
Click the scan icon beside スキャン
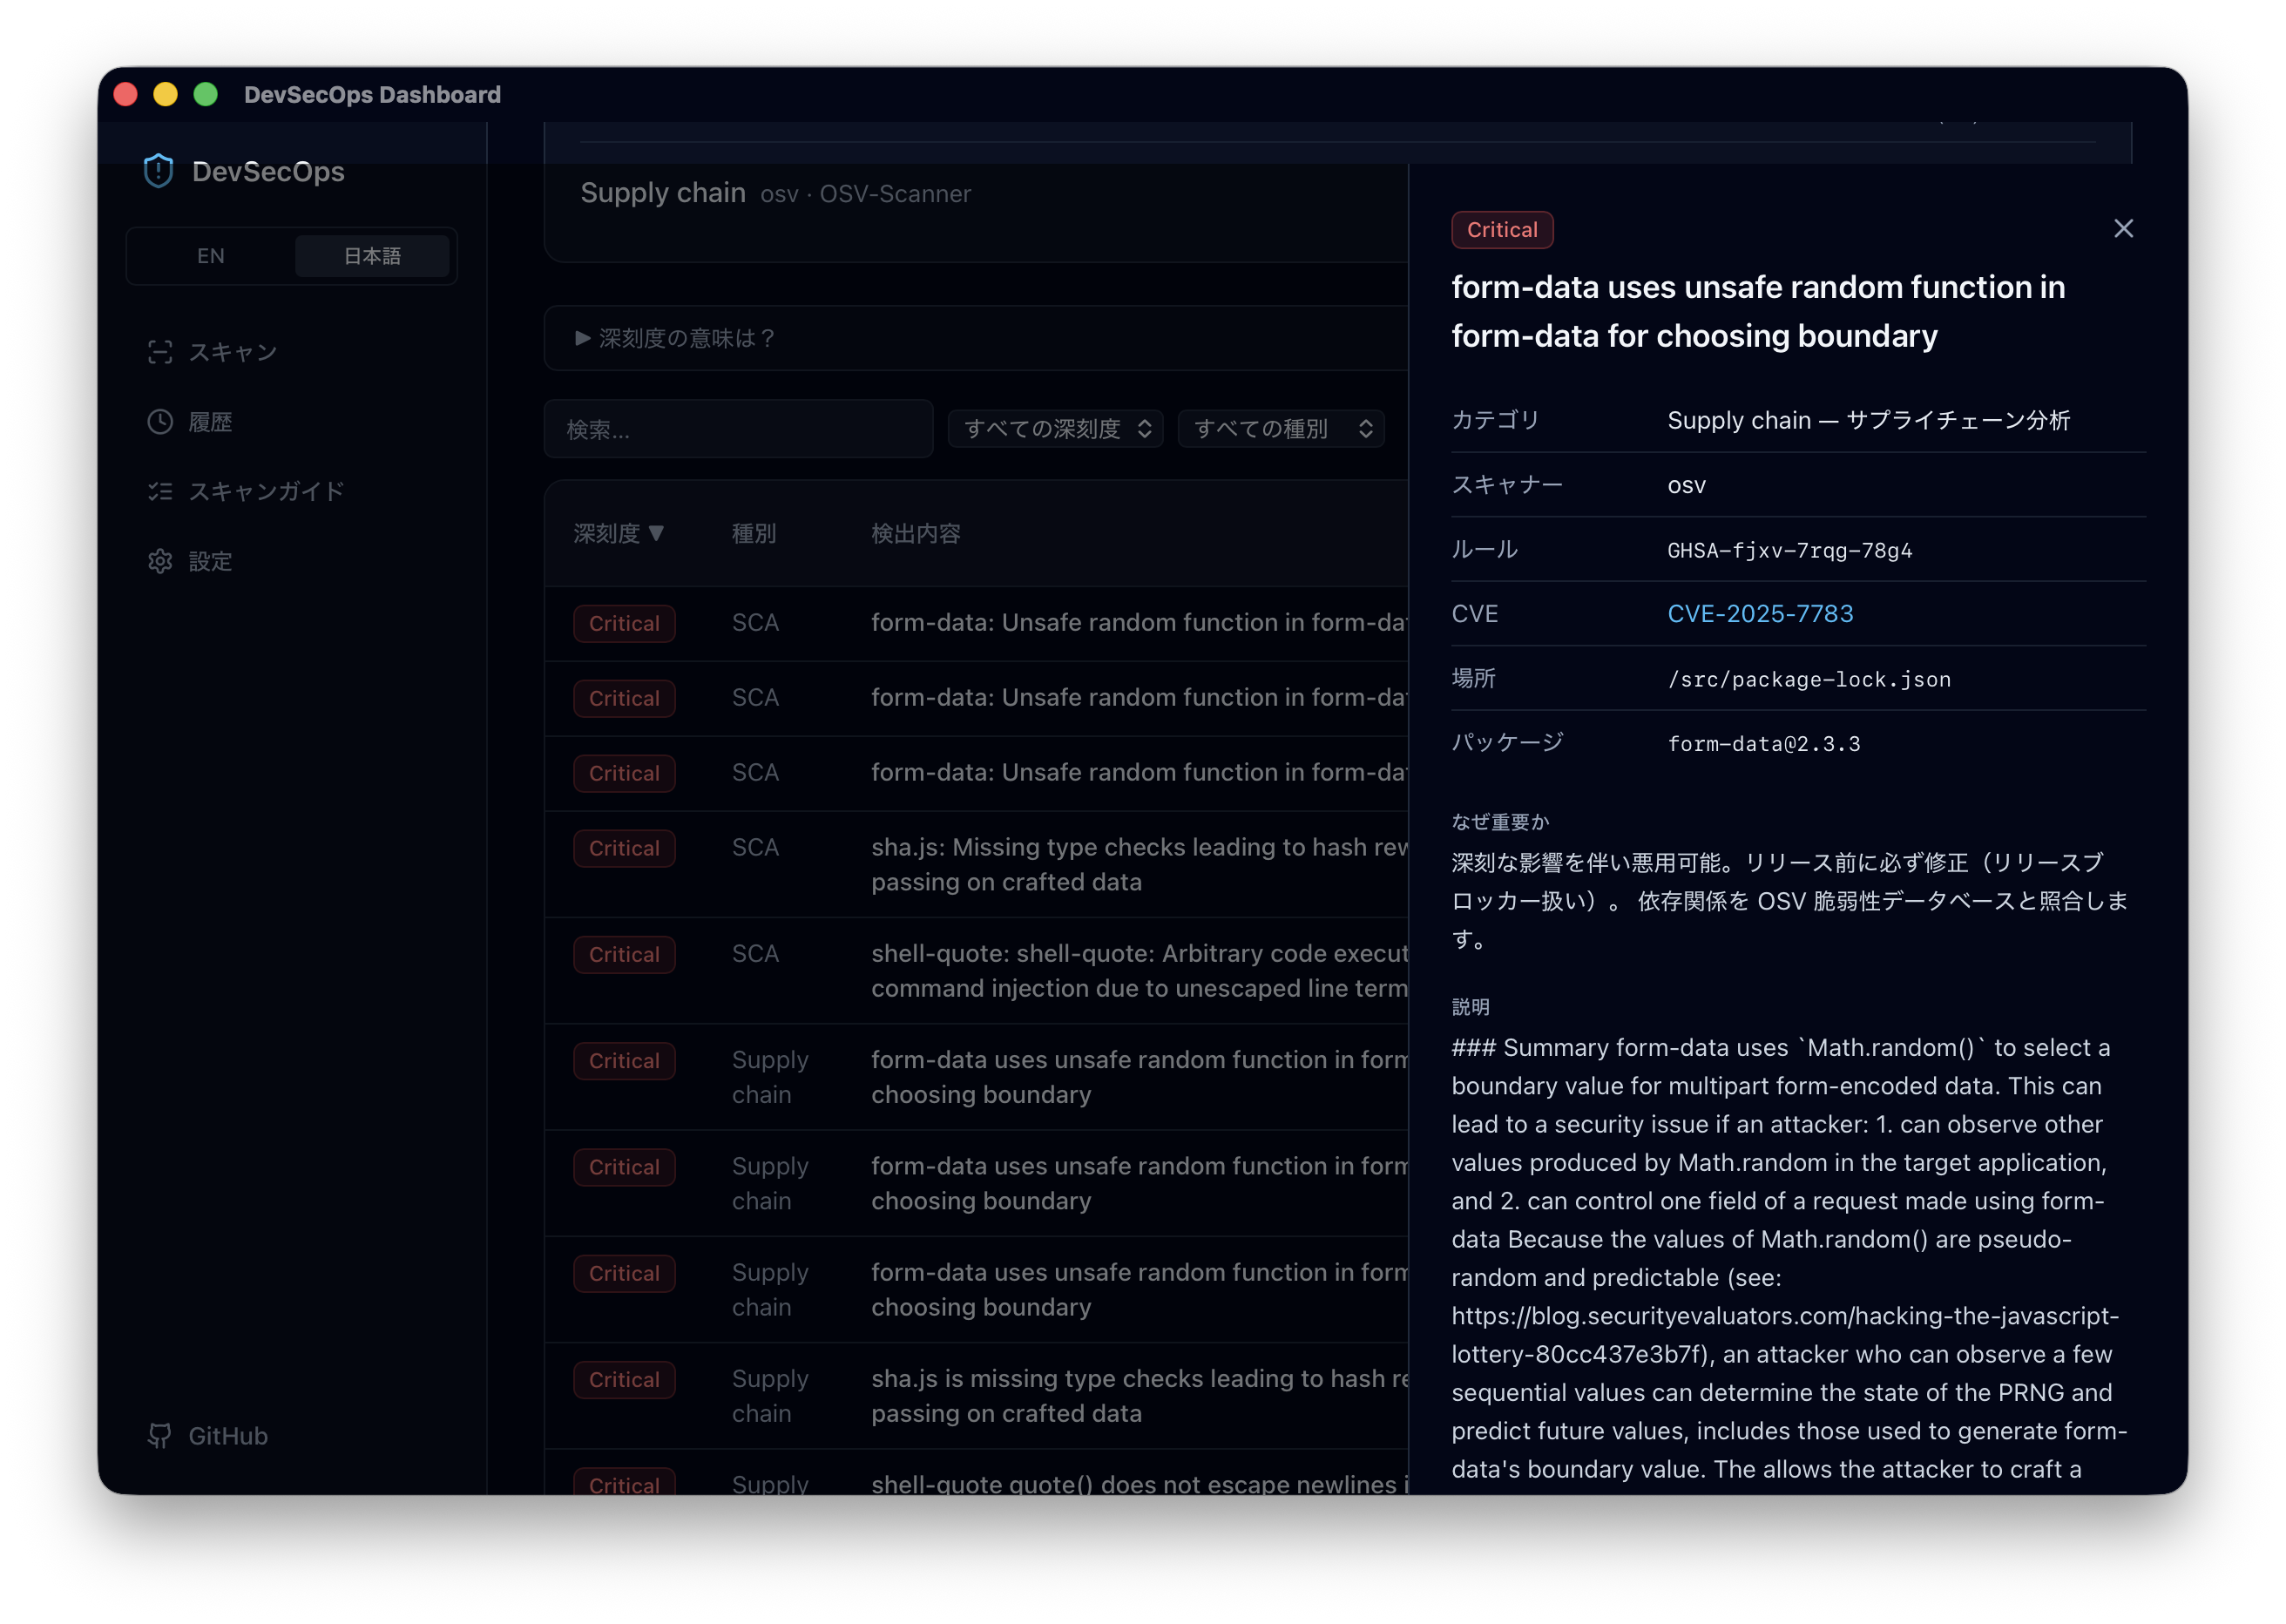tap(160, 352)
